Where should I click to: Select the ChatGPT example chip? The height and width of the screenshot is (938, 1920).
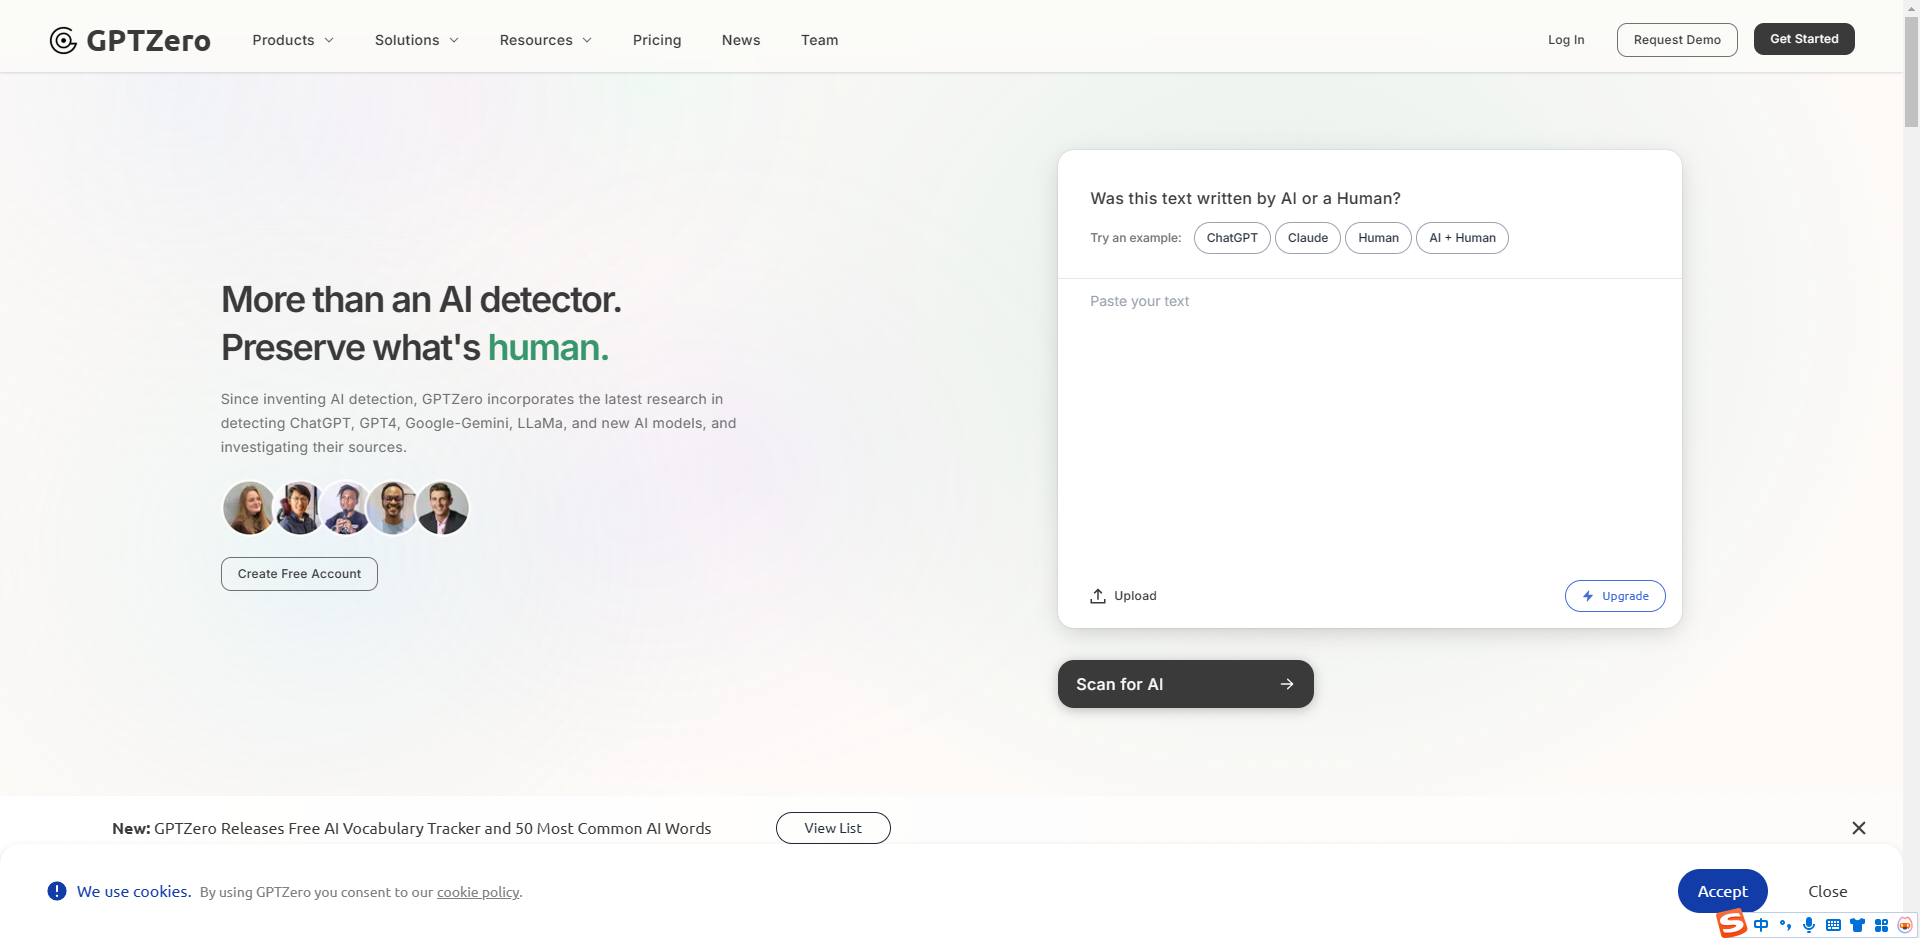click(x=1231, y=238)
